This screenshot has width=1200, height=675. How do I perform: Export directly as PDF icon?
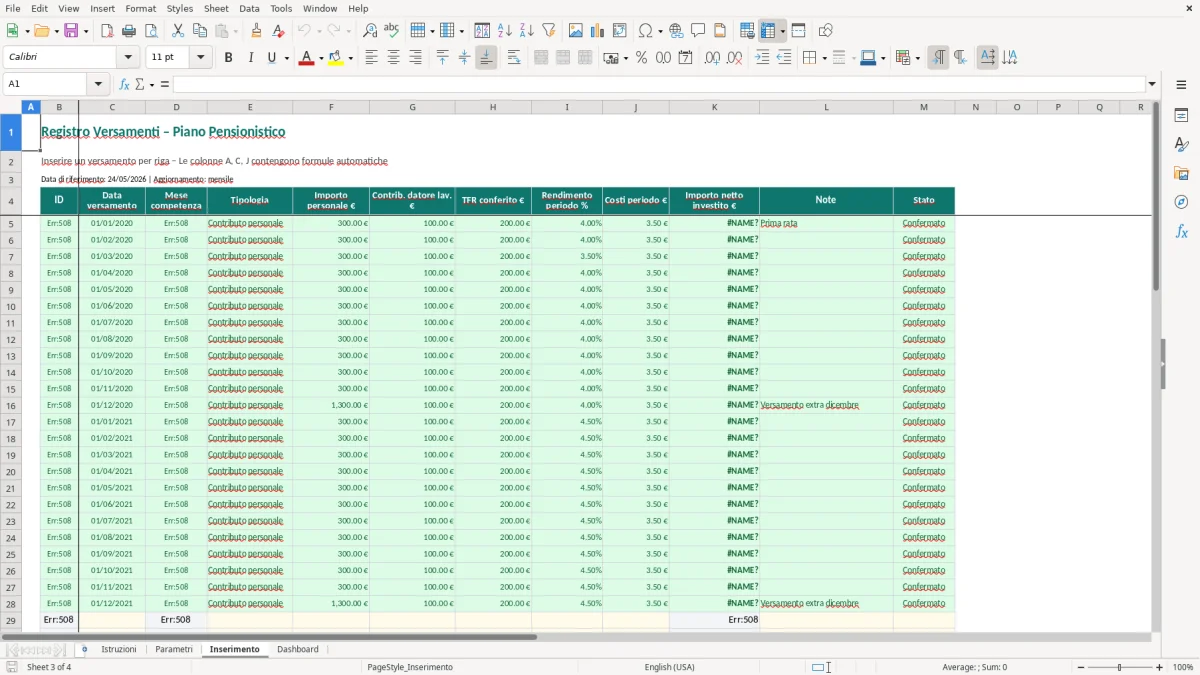(107, 31)
